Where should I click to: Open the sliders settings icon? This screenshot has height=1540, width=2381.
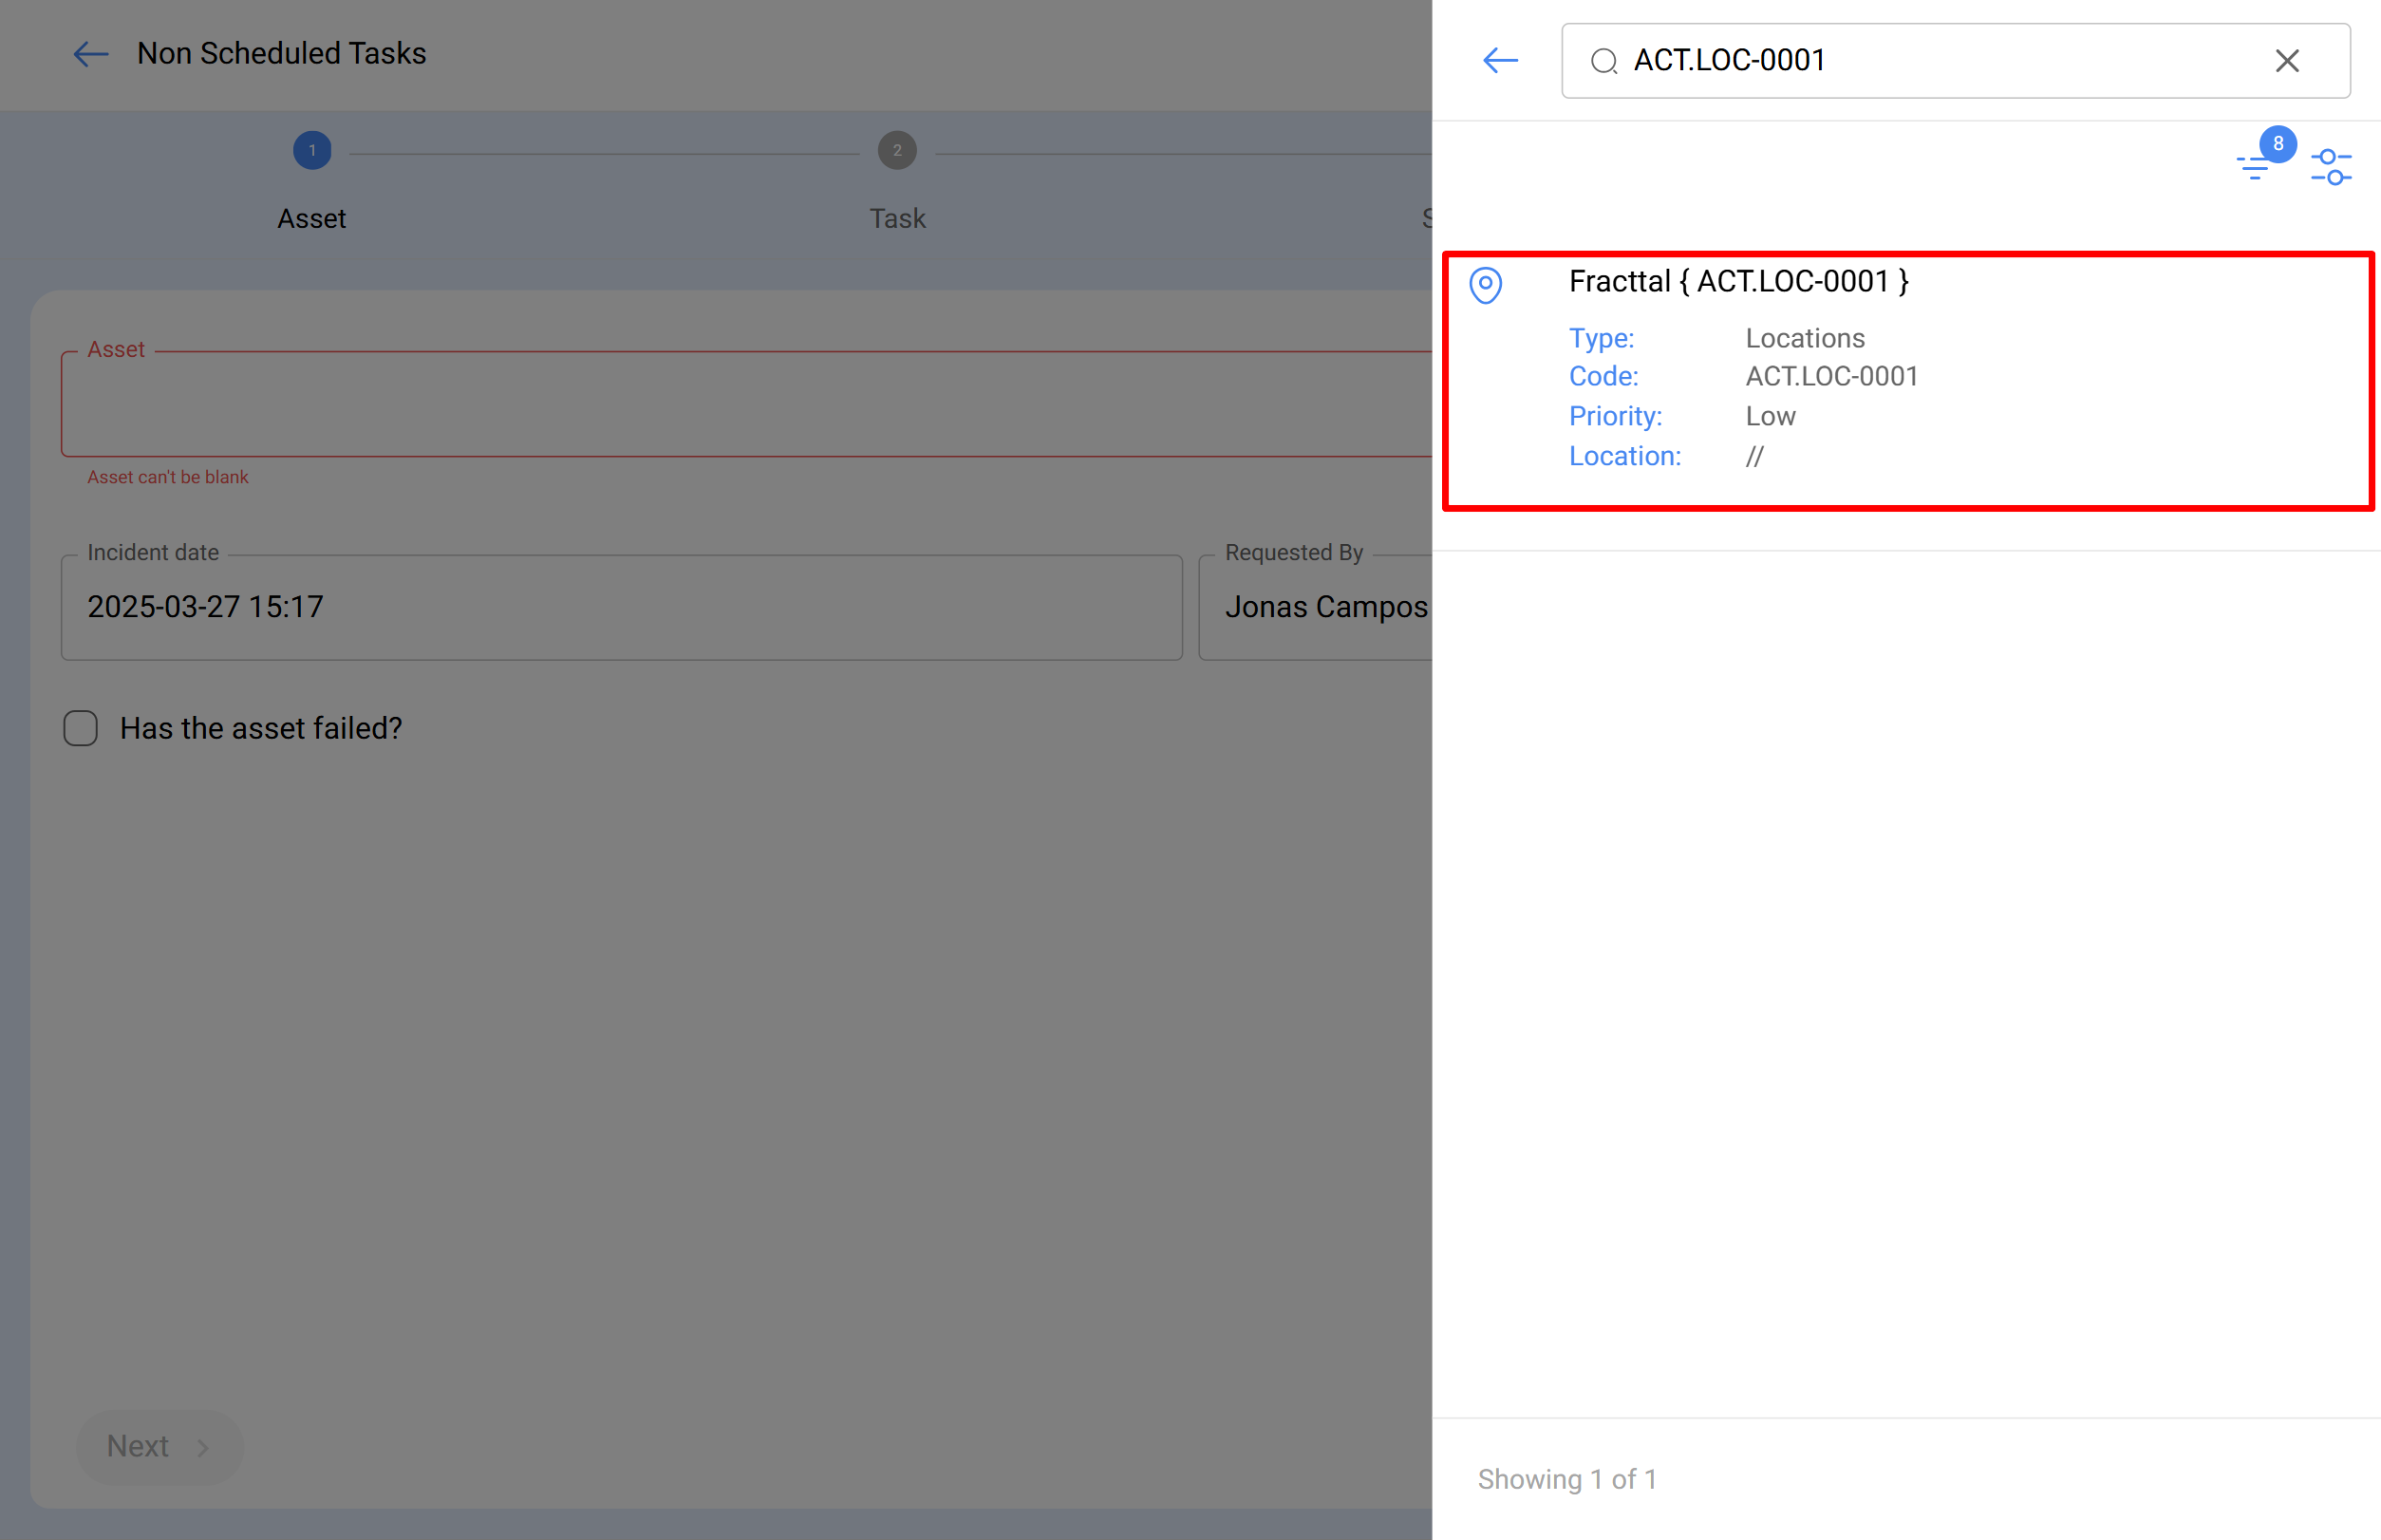pyautogui.click(x=2331, y=167)
